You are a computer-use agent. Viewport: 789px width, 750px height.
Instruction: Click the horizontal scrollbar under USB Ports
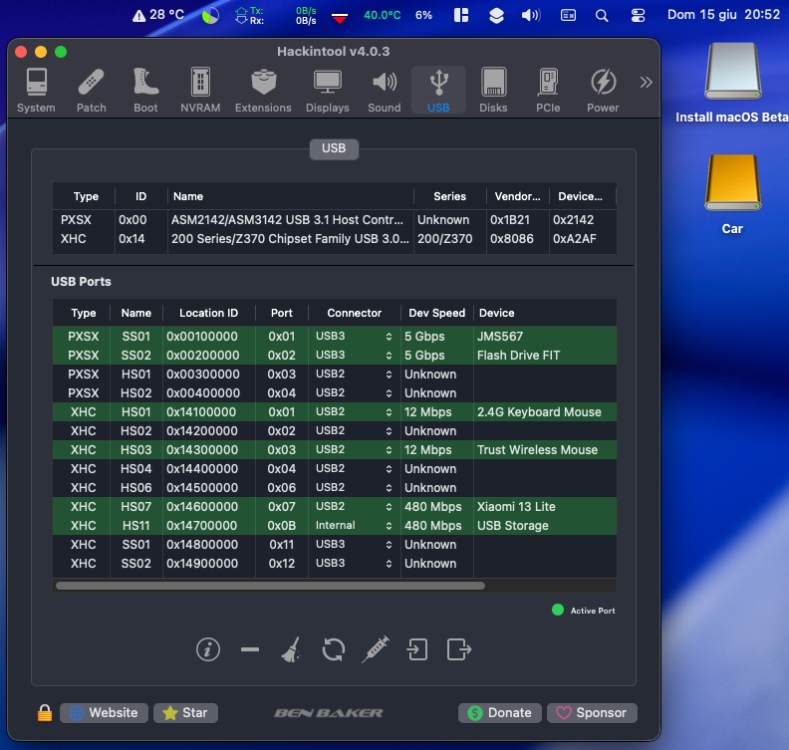271,586
